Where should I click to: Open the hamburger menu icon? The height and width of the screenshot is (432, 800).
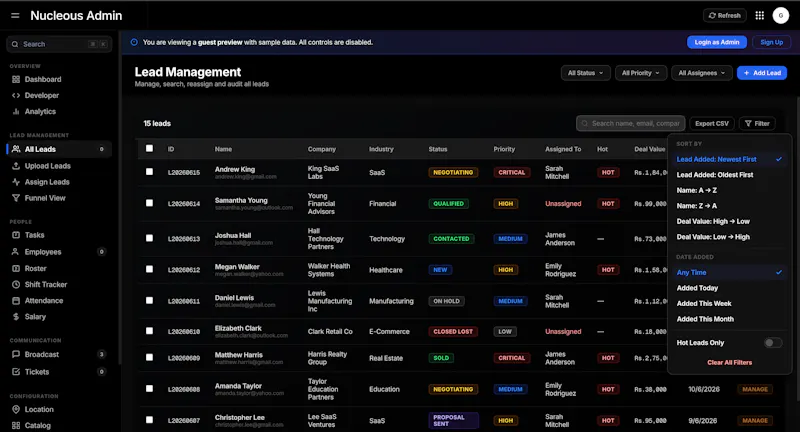coord(15,16)
